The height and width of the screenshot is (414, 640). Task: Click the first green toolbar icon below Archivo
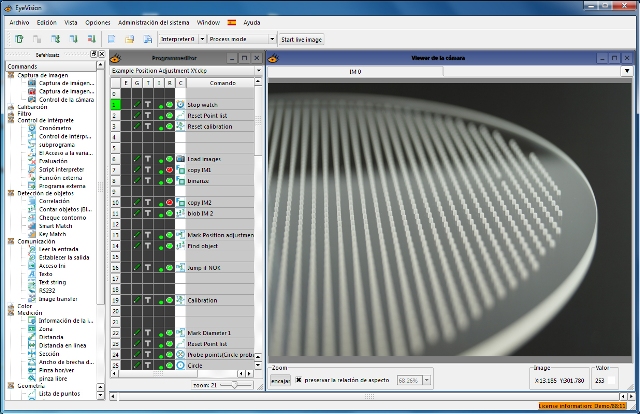[x=19, y=39]
